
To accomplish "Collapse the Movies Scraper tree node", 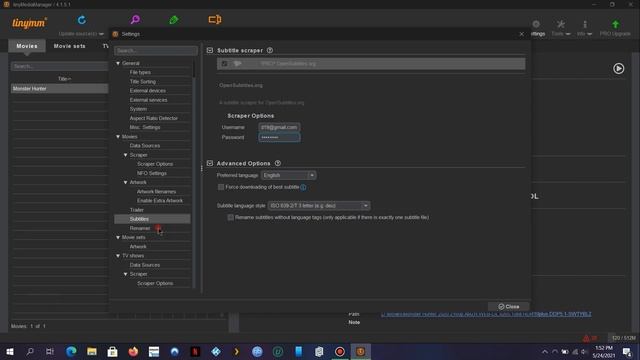I will 126,155.
